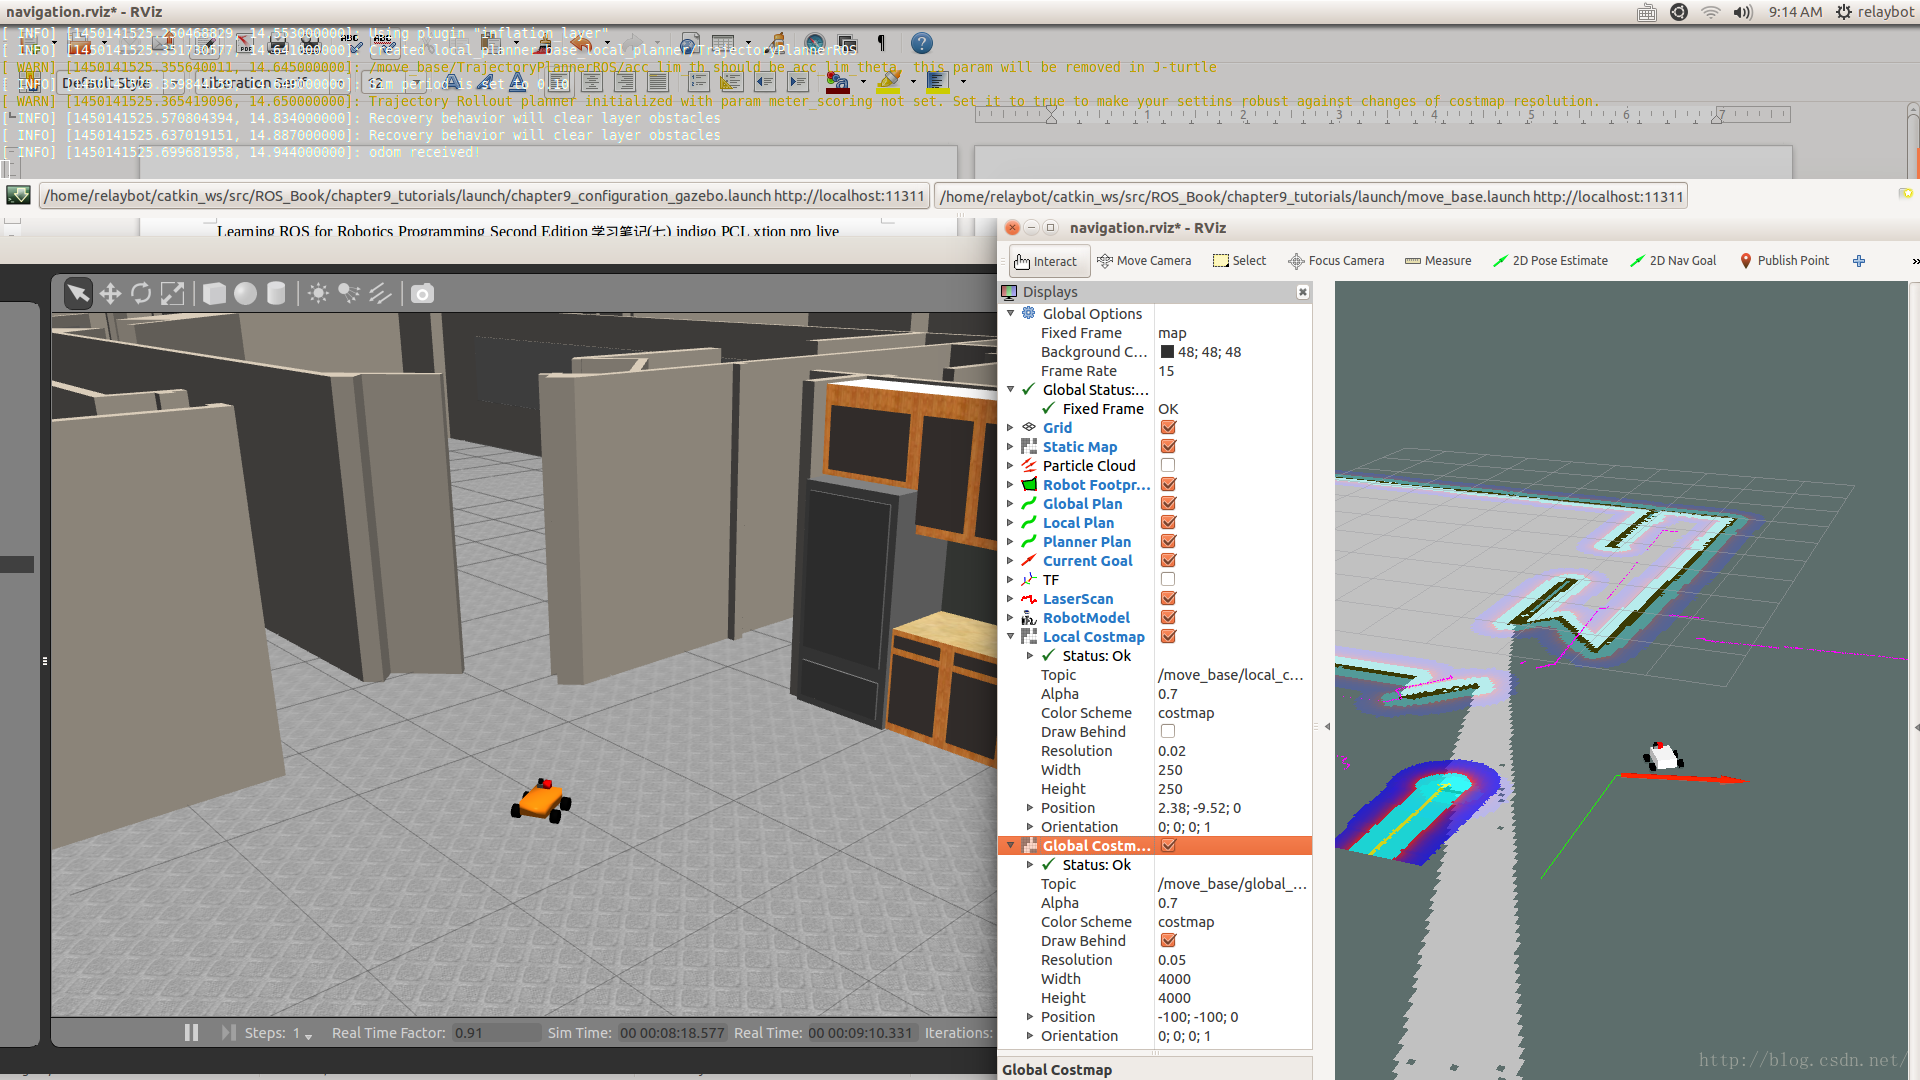Viewport: 1920px width, 1080px height.
Task: Insert a cylinder shape in Gazebo
Action: [276, 293]
